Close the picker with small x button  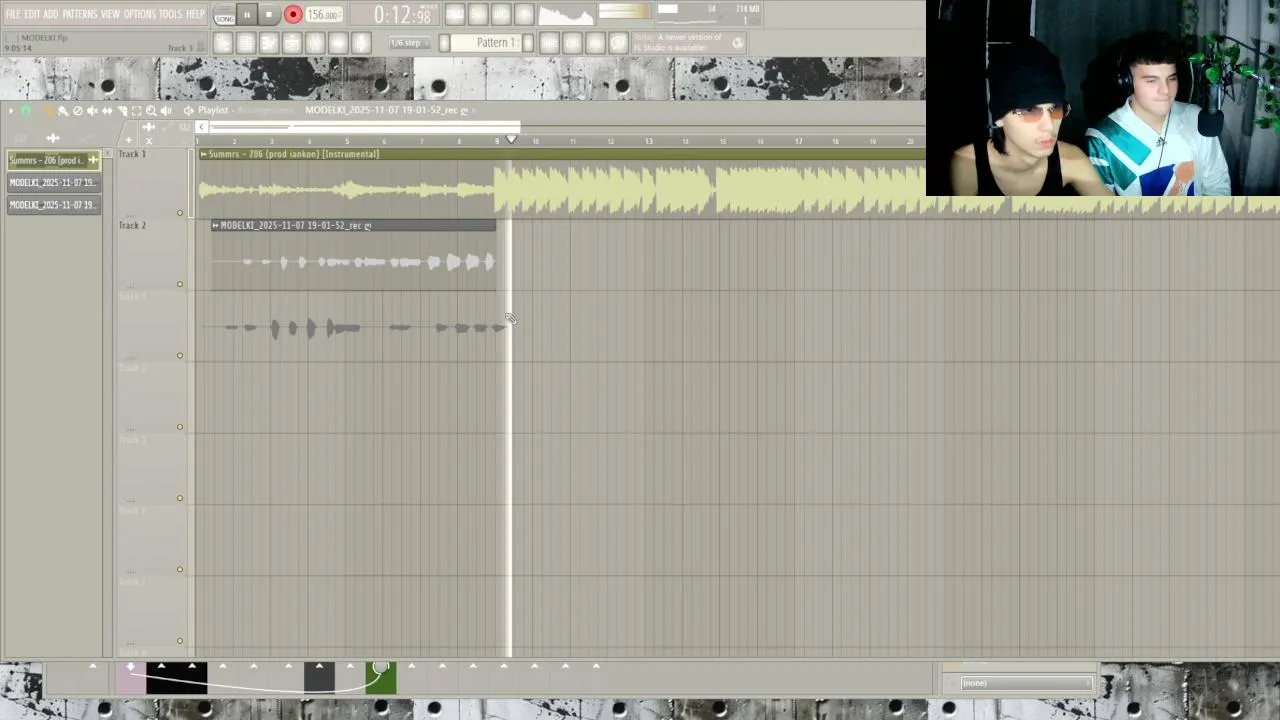coord(149,141)
